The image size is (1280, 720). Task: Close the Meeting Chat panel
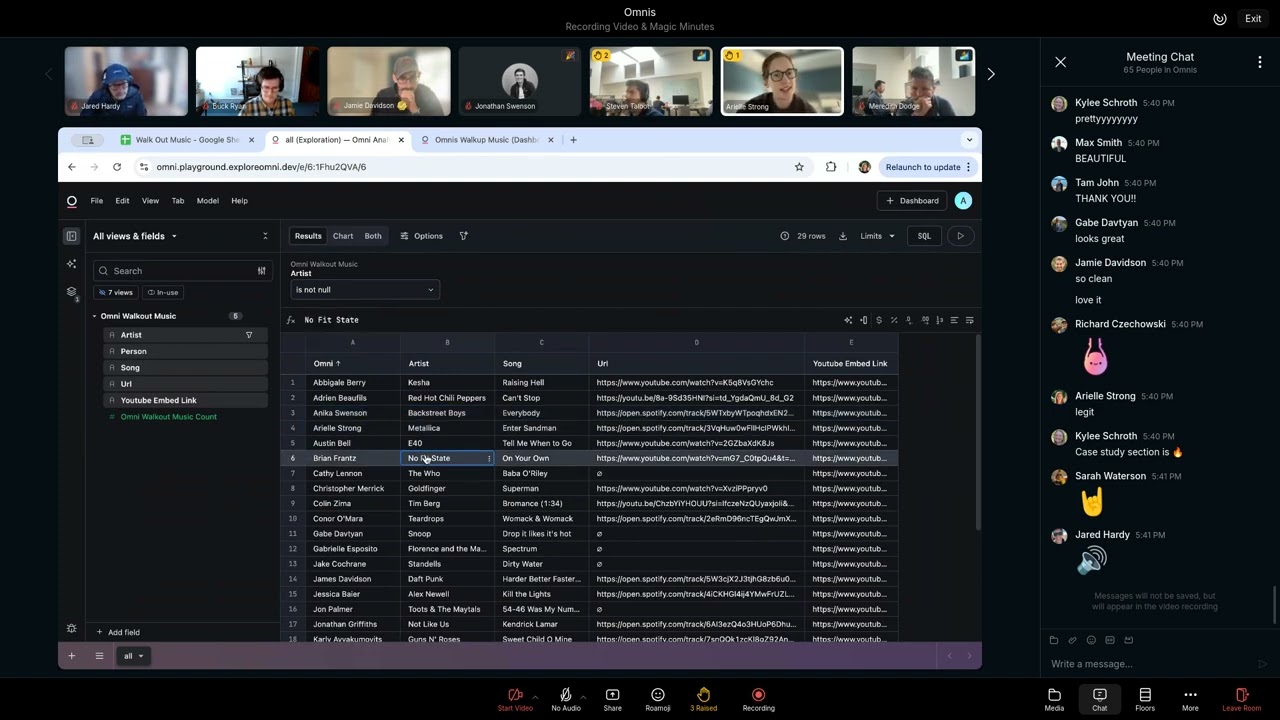click(1060, 62)
